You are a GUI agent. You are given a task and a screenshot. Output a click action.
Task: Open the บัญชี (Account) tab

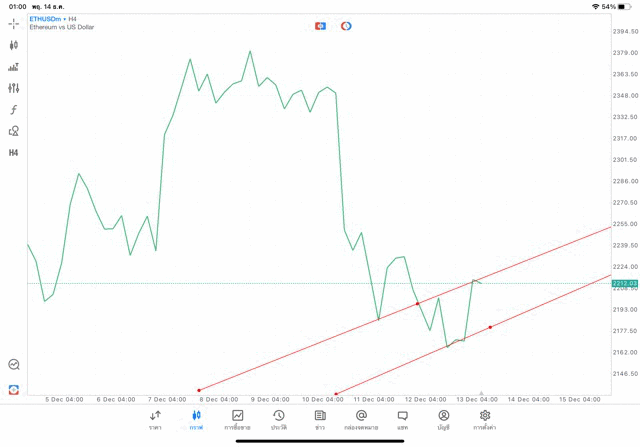[x=443, y=419]
